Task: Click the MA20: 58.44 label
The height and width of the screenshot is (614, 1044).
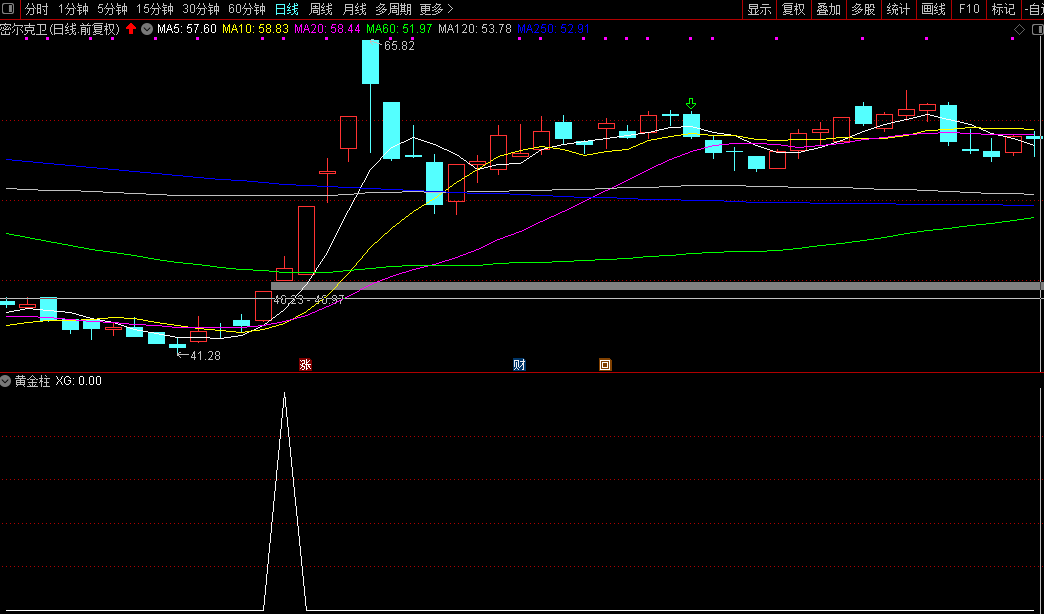Action: (328, 29)
